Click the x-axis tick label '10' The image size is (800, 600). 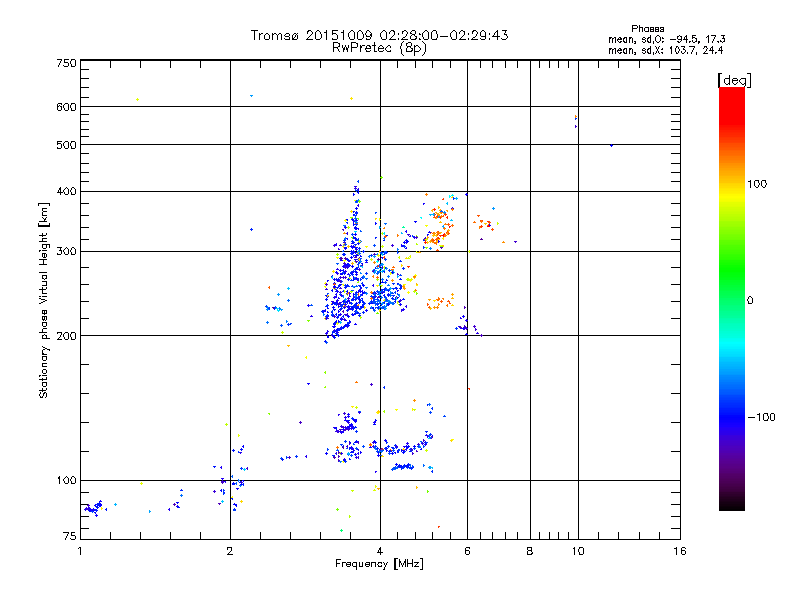tap(578, 551)
